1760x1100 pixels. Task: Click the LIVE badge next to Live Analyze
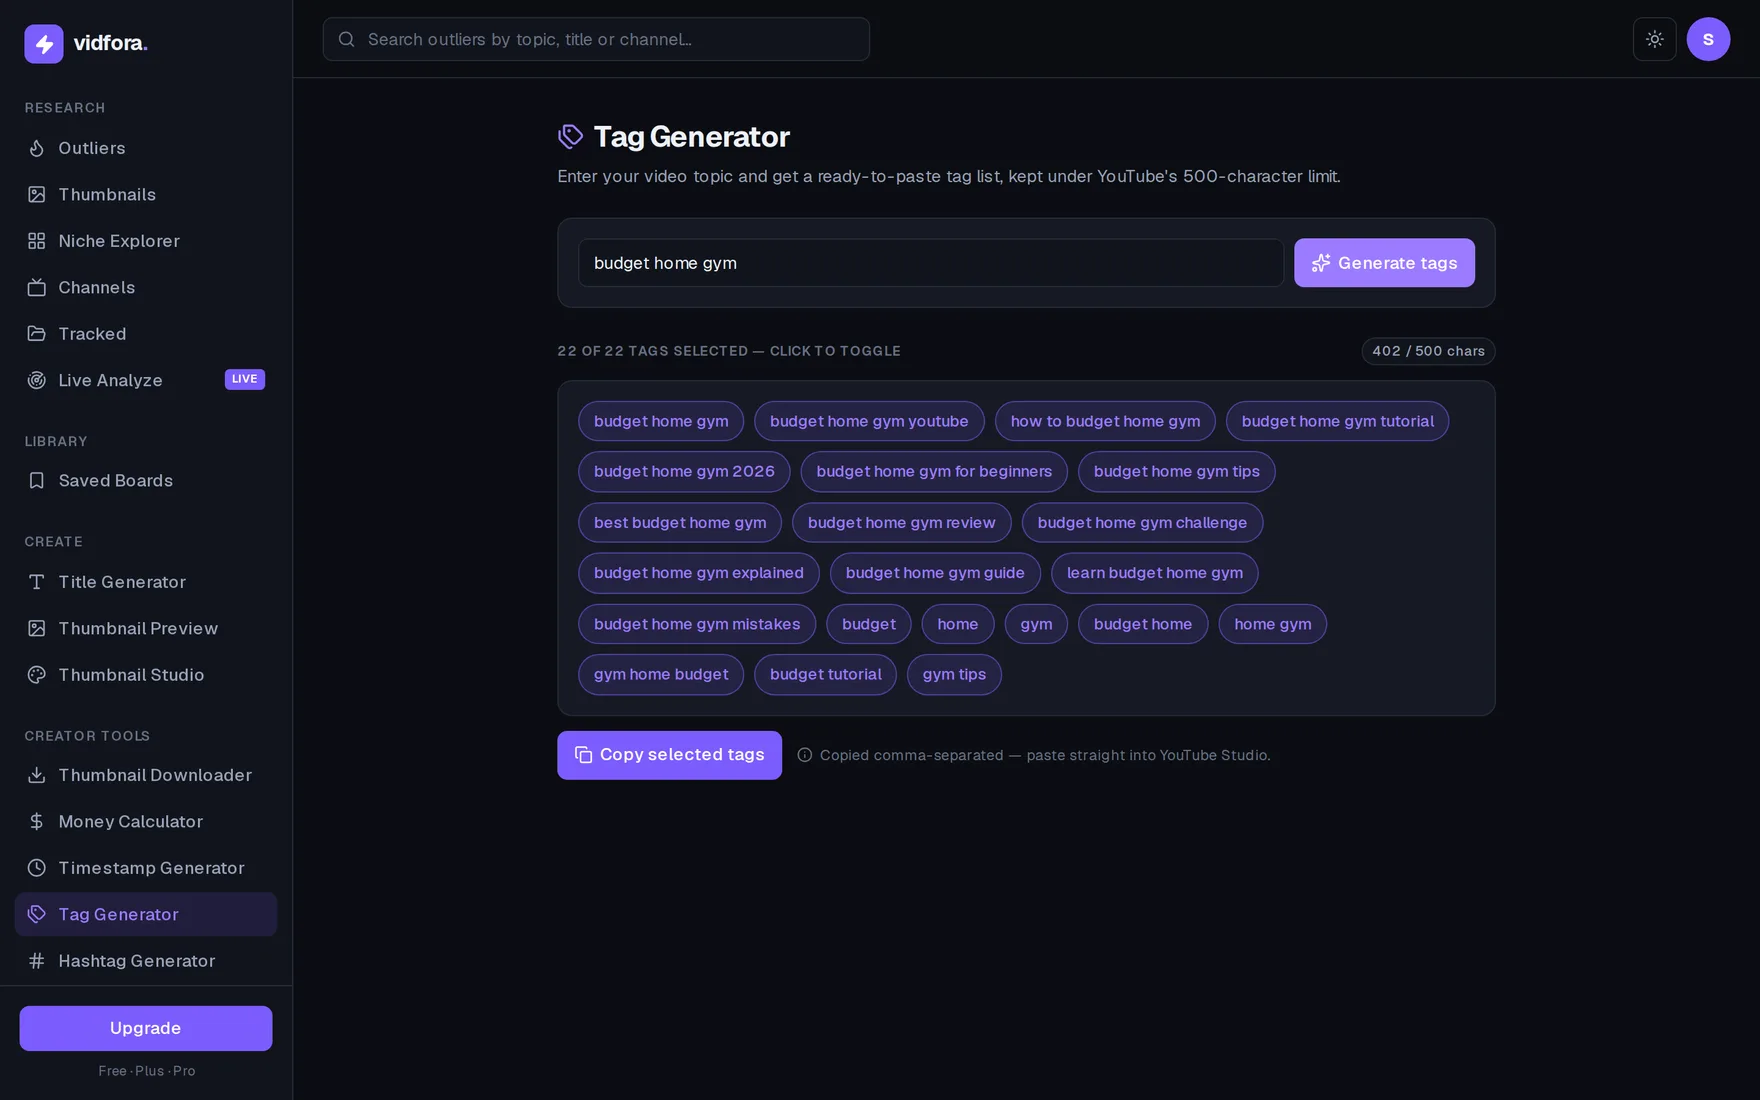pyautogui.click(x=245, y=379)
